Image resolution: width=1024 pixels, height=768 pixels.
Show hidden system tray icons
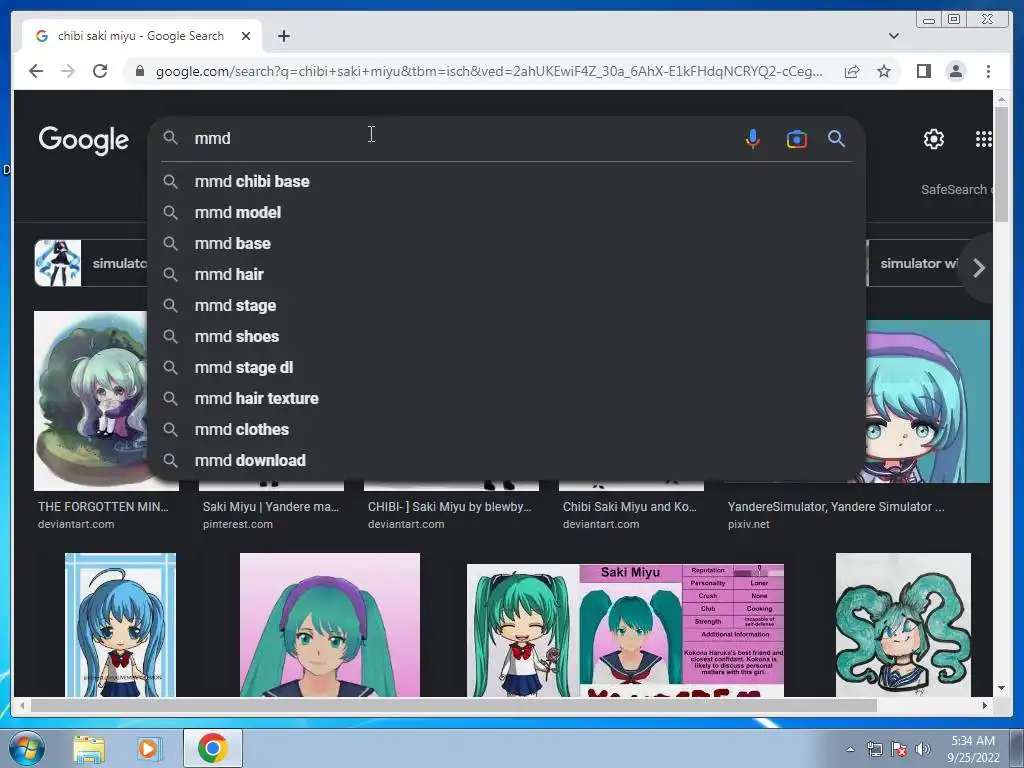[x=850, y=749]
